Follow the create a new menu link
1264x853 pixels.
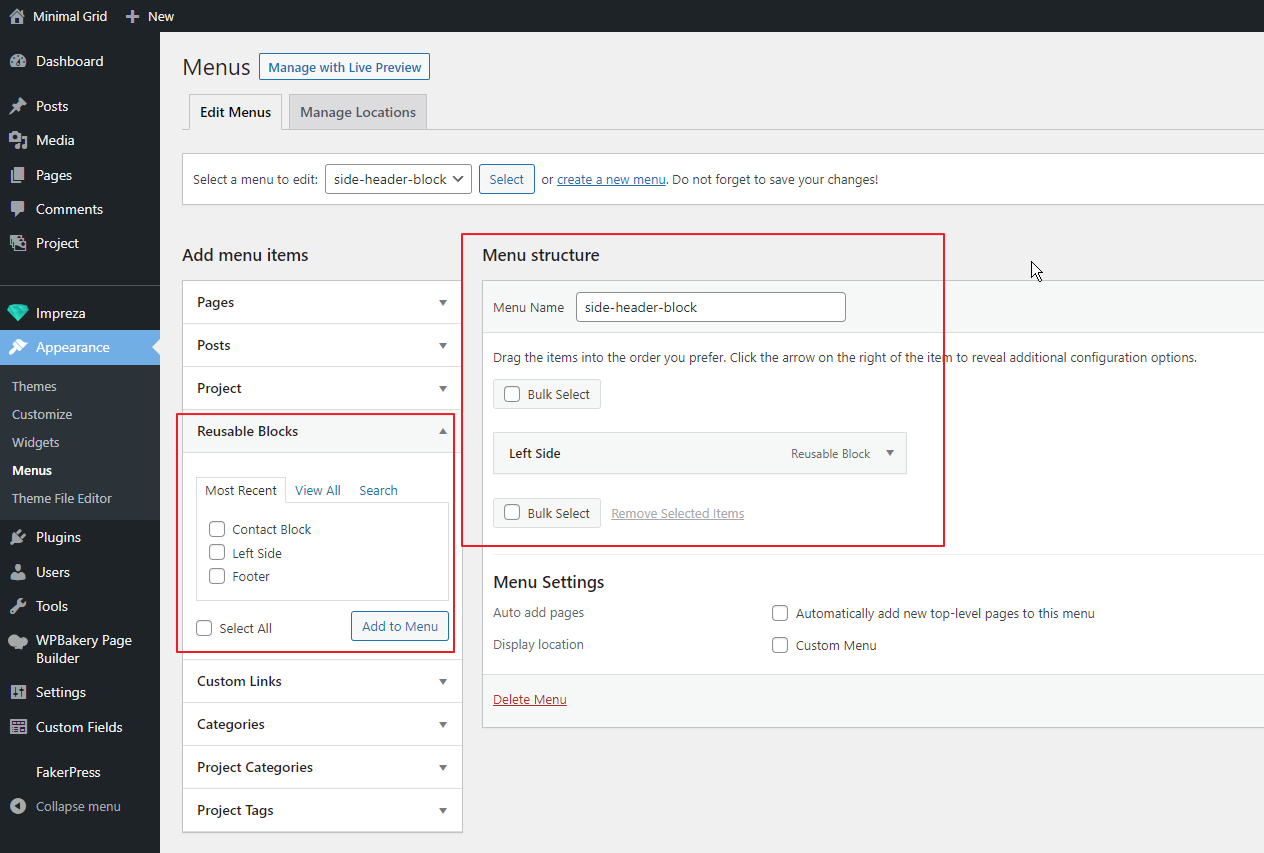pyautogui.click(x=611, y=179)
